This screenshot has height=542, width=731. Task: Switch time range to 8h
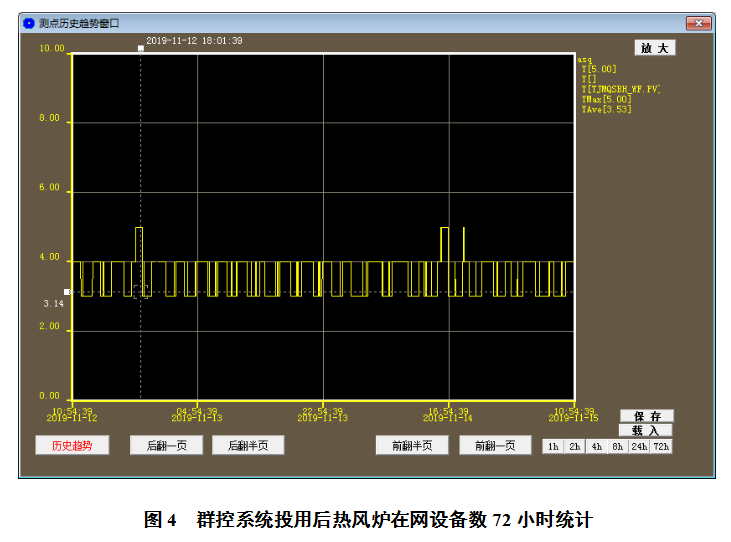point(617,447)
